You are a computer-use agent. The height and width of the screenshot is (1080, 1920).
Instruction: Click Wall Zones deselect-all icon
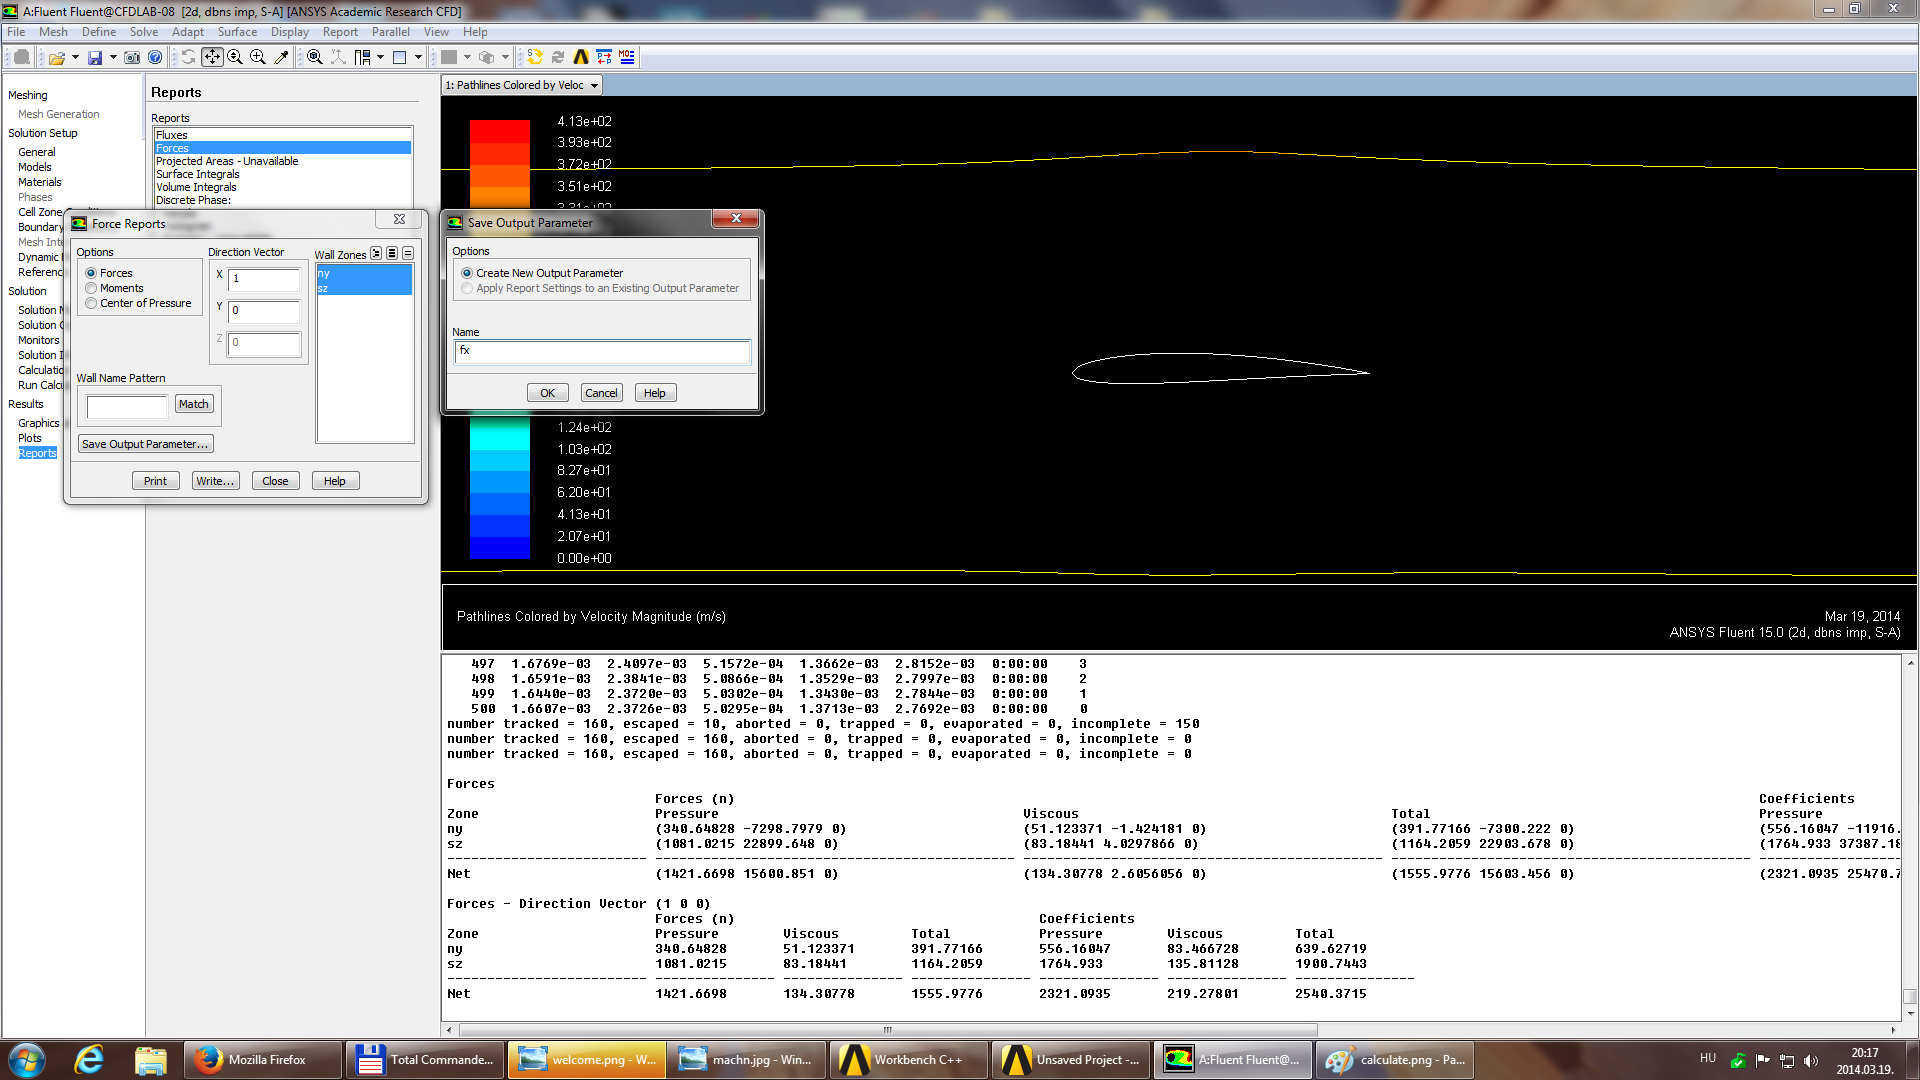click(408, 254)
